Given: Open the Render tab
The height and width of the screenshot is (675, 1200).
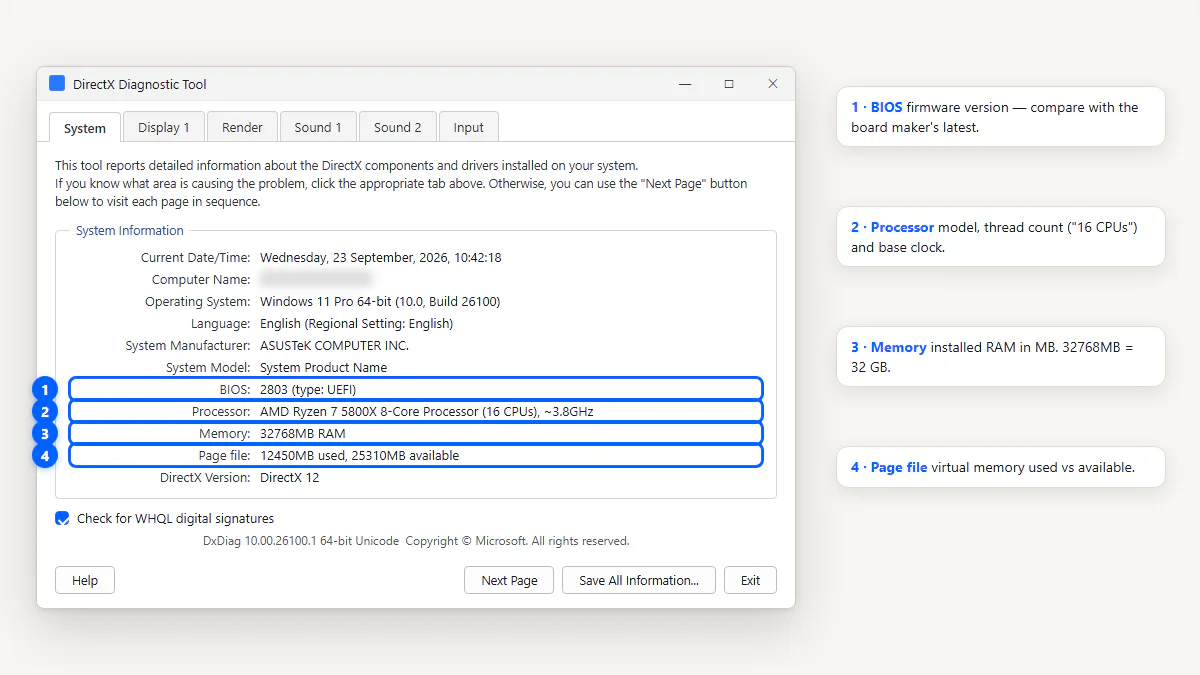Looking at the screenshot, I should [242, 127].
